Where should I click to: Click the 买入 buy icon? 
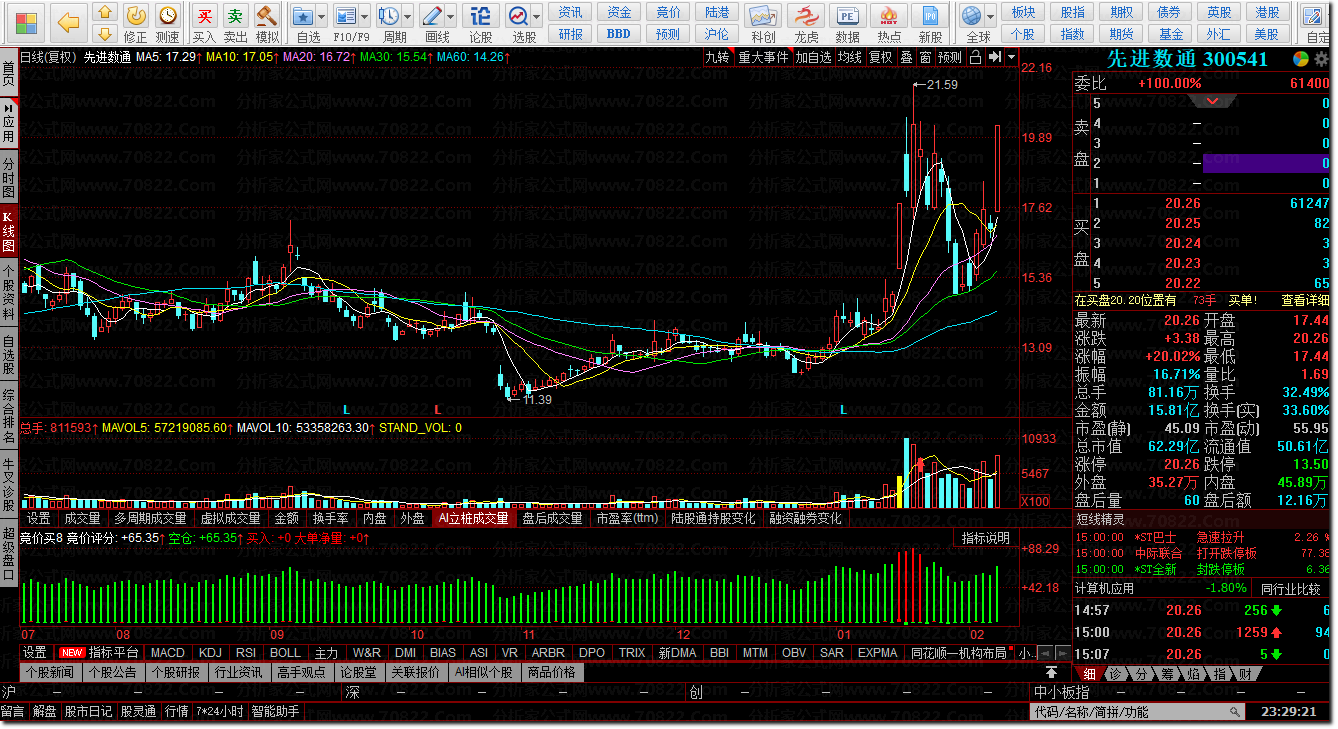[x=204, y=15]
